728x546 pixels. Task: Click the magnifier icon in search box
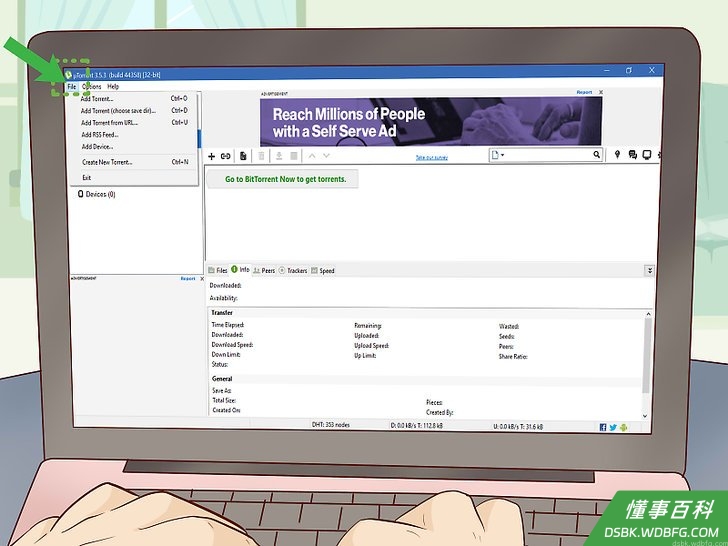[597, 155]
